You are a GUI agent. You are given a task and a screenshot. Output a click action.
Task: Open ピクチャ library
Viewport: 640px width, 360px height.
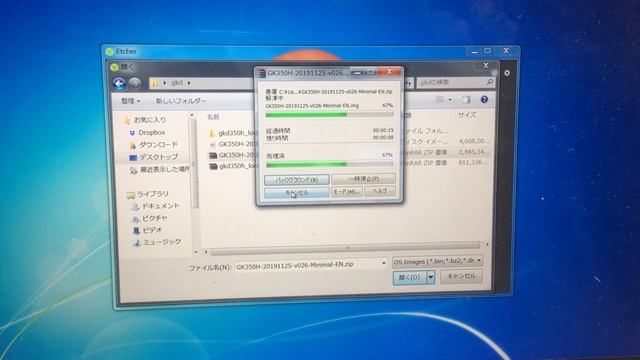click(150, 219)
